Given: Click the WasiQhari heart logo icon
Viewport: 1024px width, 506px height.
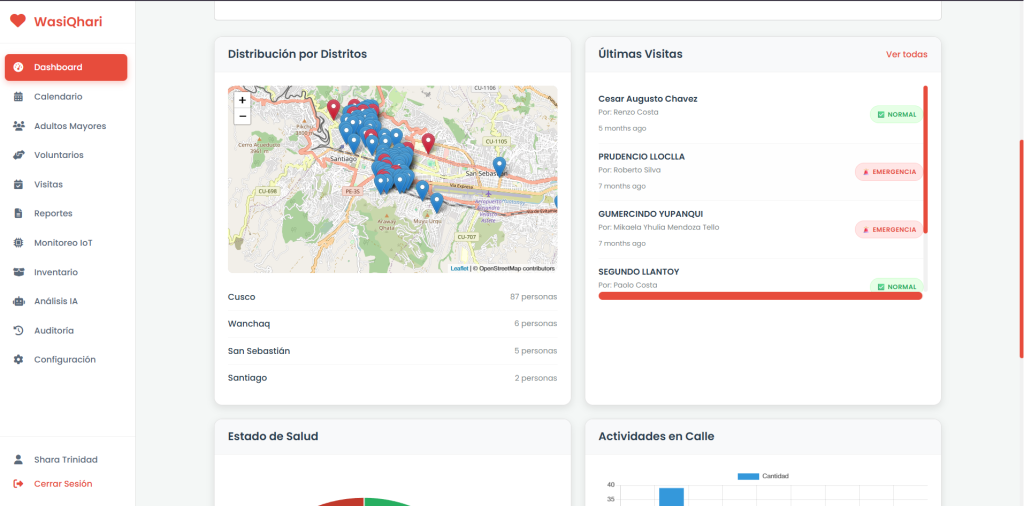Looking at the screenshot, I should coord(18,22).
